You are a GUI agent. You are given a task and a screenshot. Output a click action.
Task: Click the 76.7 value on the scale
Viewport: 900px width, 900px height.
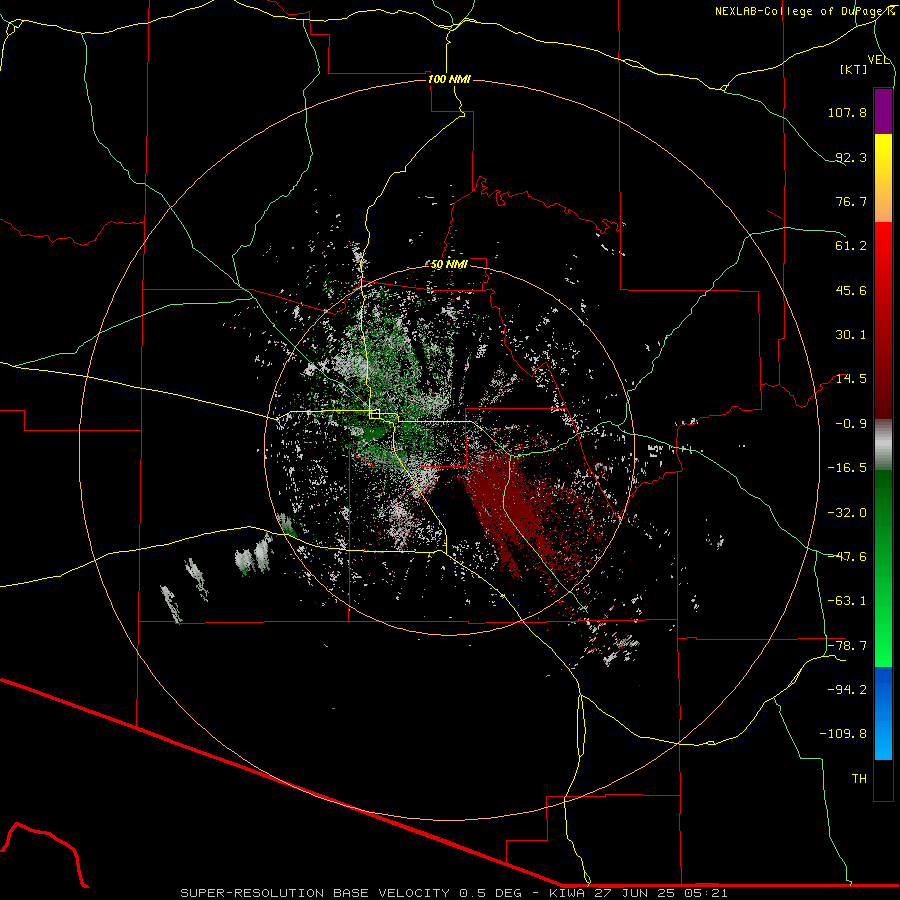(851, 201)
